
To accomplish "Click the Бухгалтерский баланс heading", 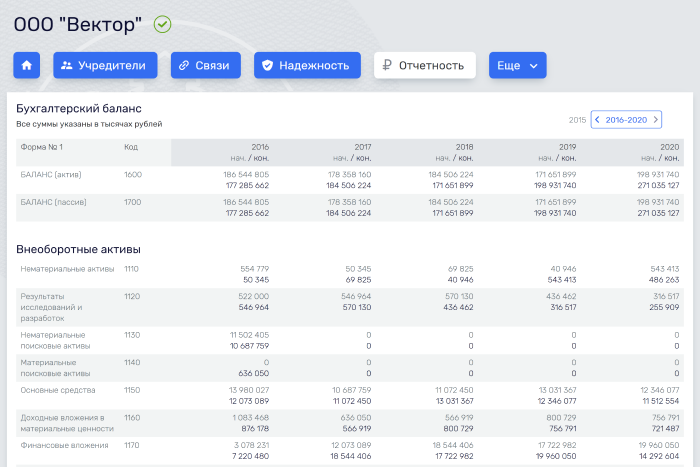I will pos(79,108).
